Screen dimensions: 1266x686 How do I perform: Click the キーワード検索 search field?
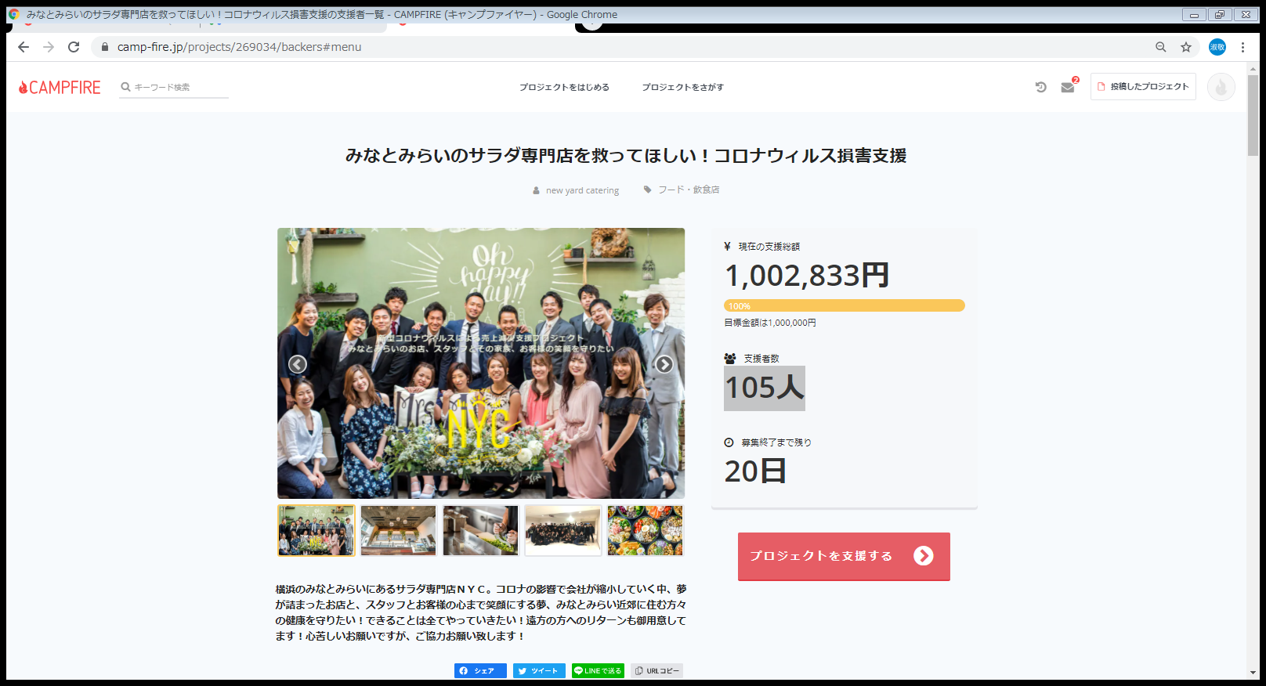pyautogui.click(x=178, y=88)
